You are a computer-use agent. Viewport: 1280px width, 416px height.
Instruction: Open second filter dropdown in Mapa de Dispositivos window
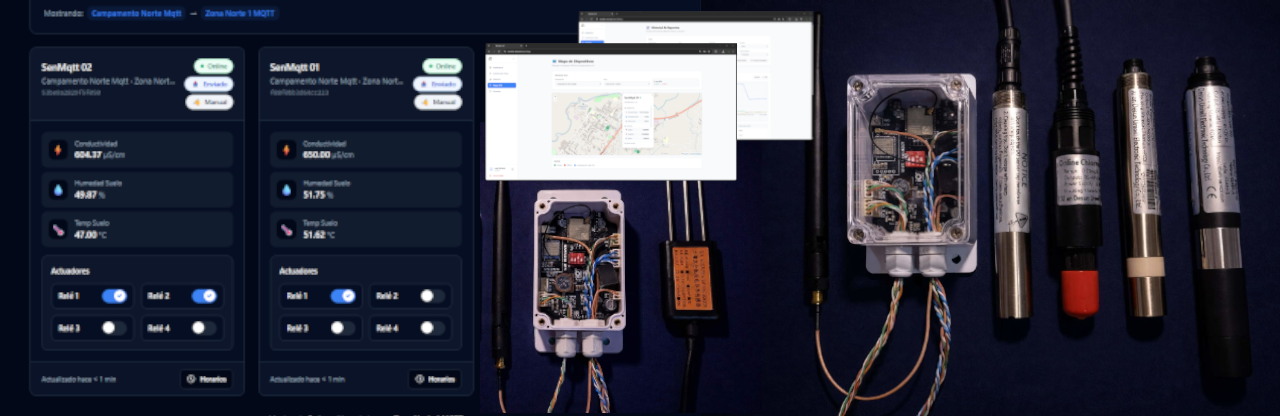coord(626,82)
